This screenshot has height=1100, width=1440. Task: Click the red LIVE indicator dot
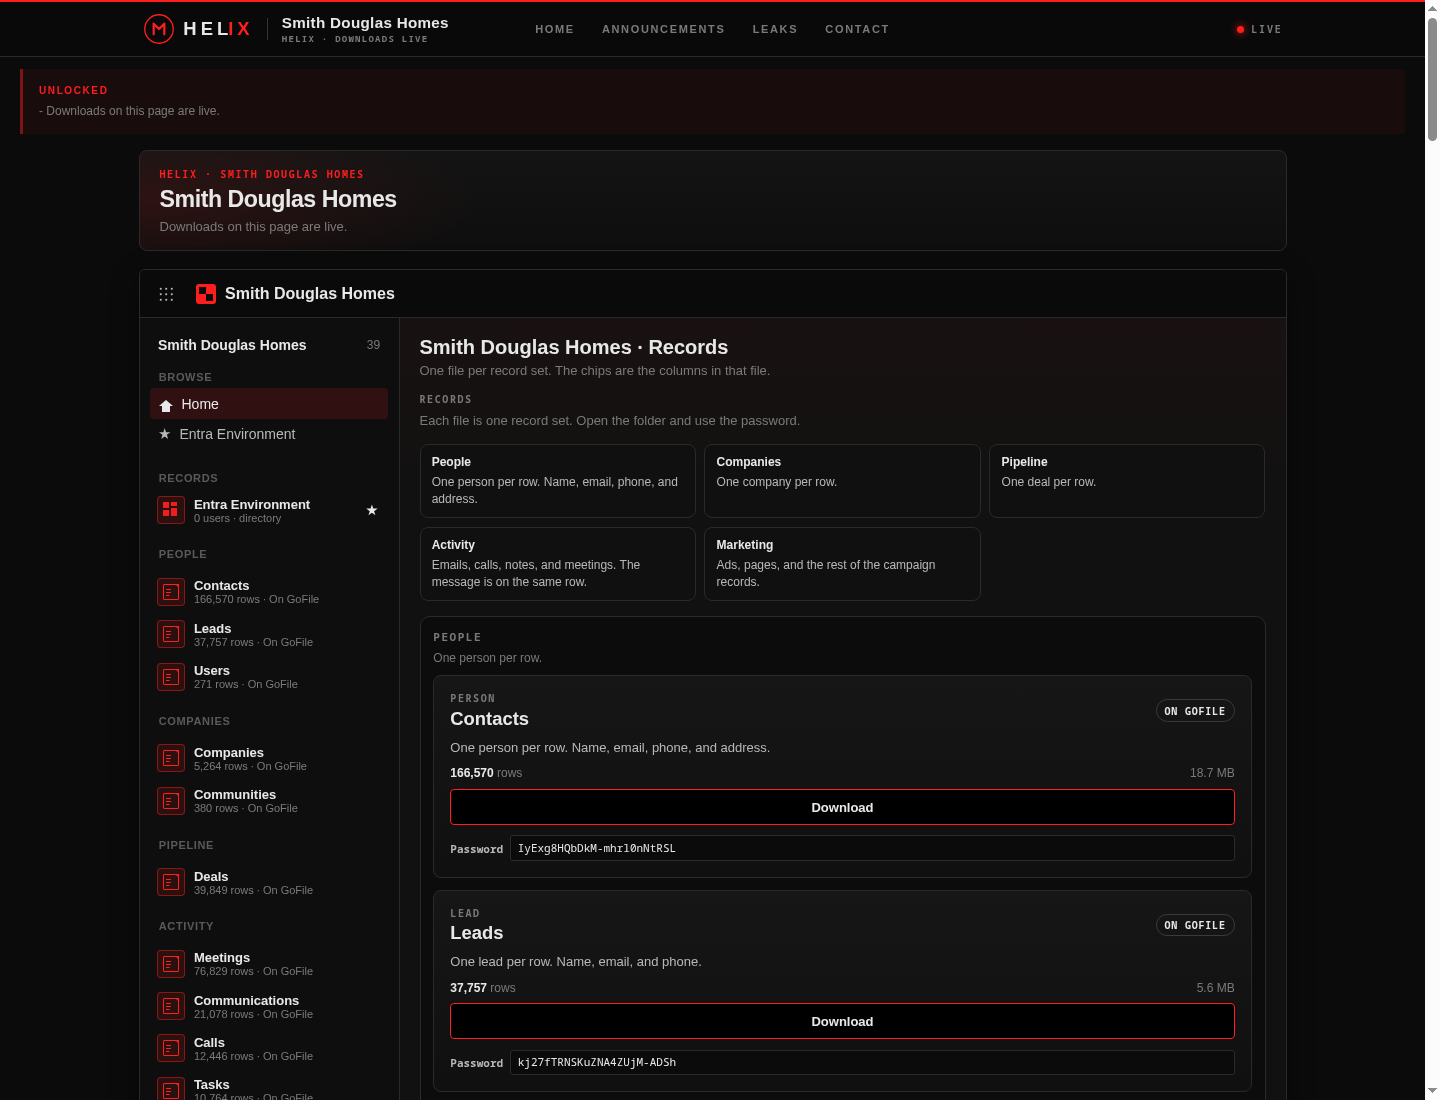(x=1240, y=30)
